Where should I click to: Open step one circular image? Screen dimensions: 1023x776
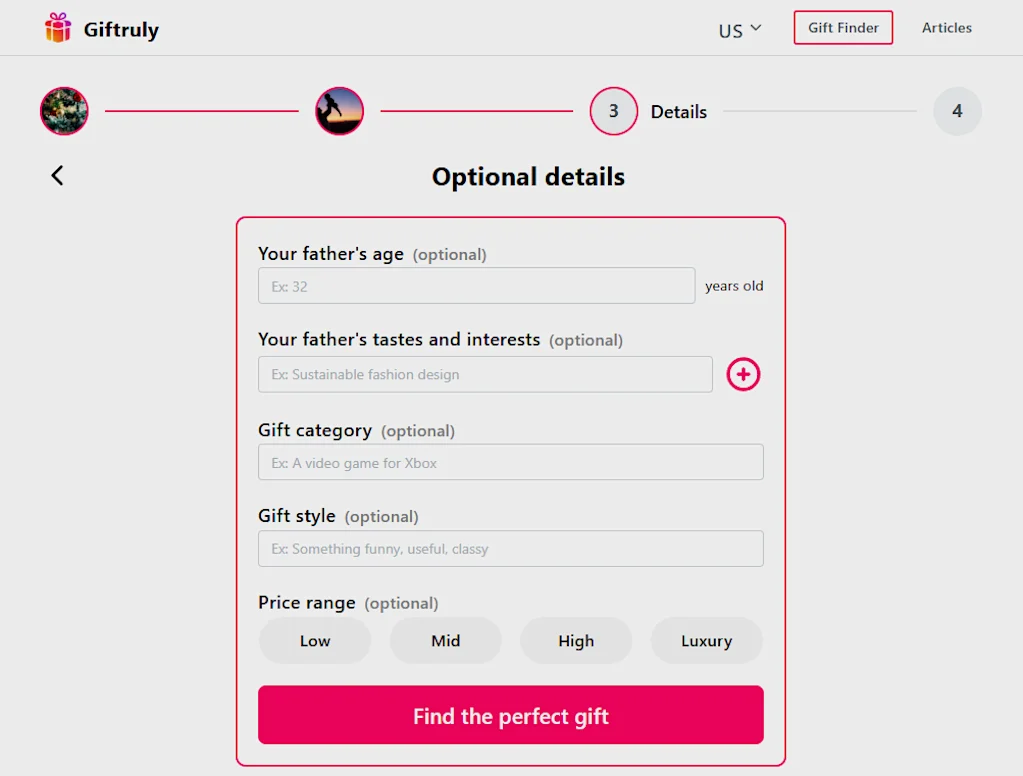coord(64,111)
